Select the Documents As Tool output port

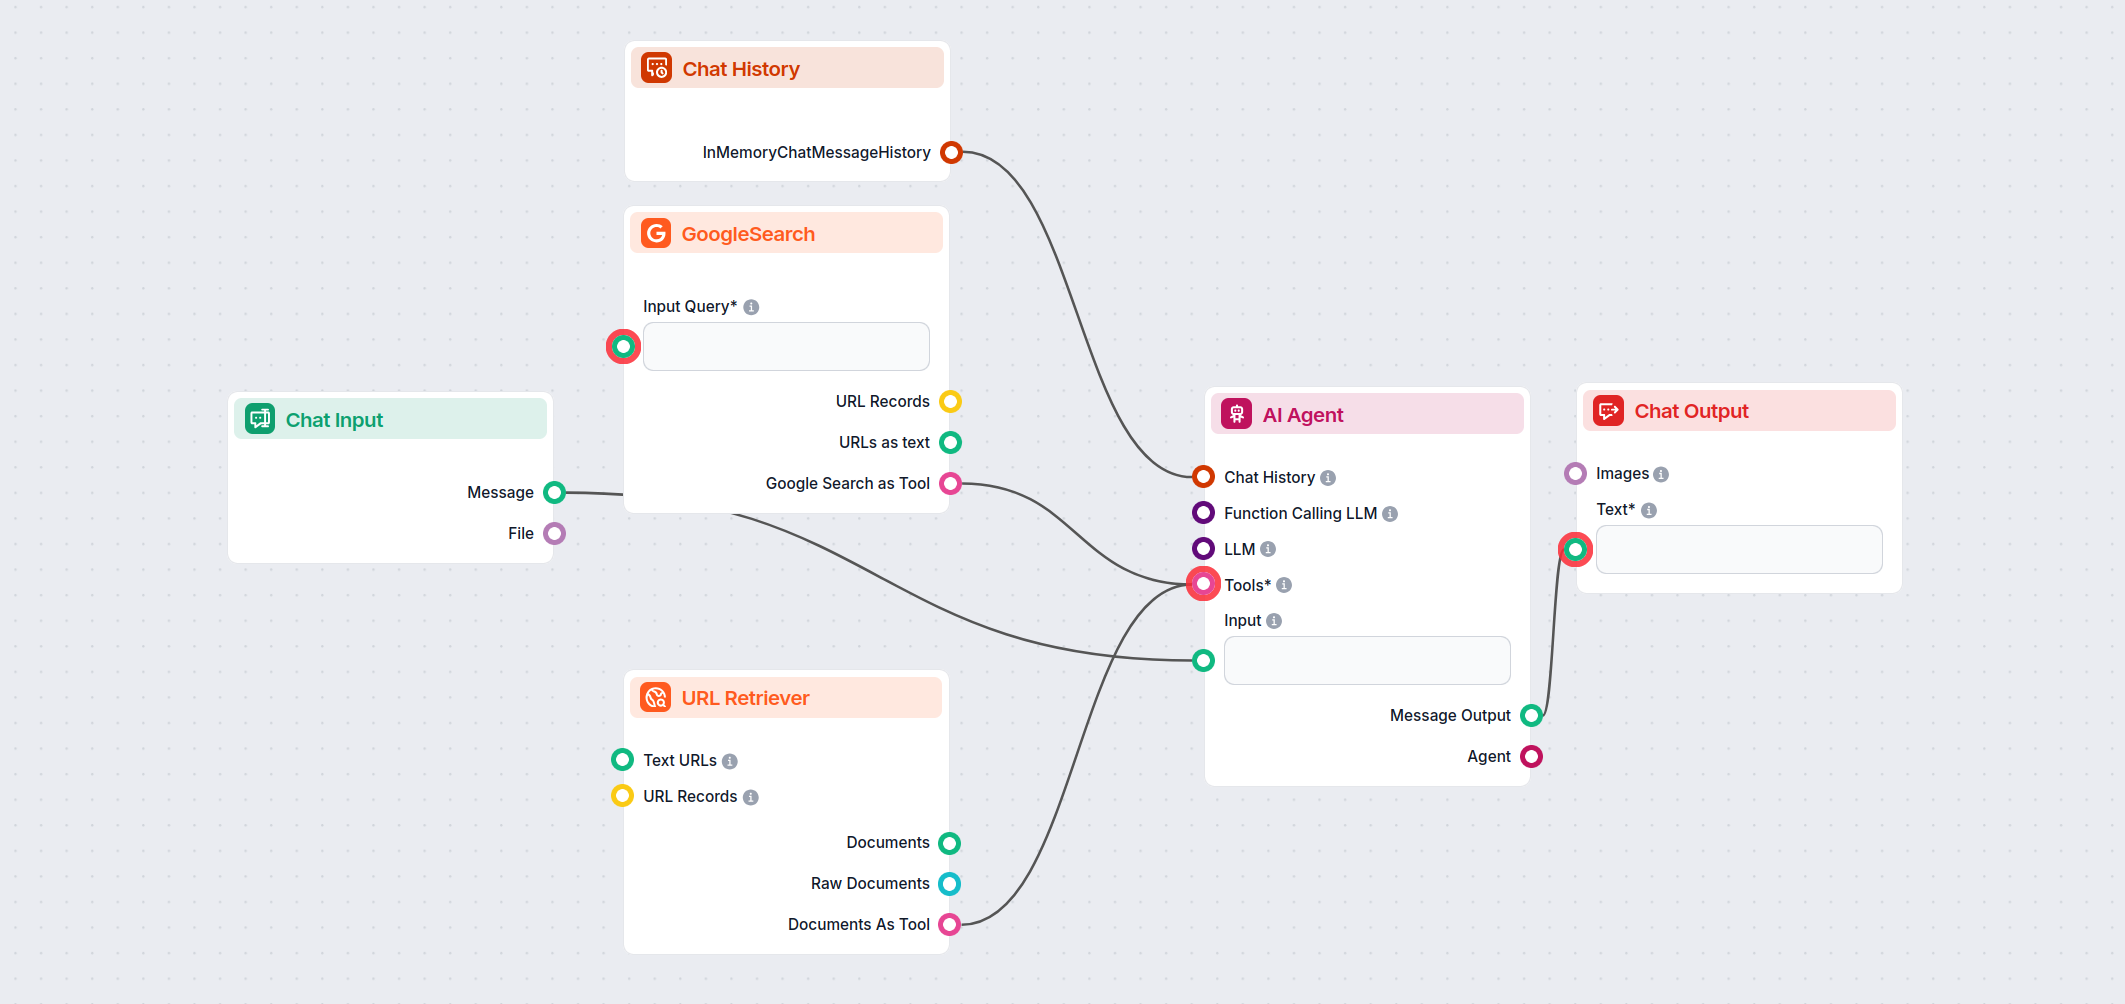(x=951, y=924)
